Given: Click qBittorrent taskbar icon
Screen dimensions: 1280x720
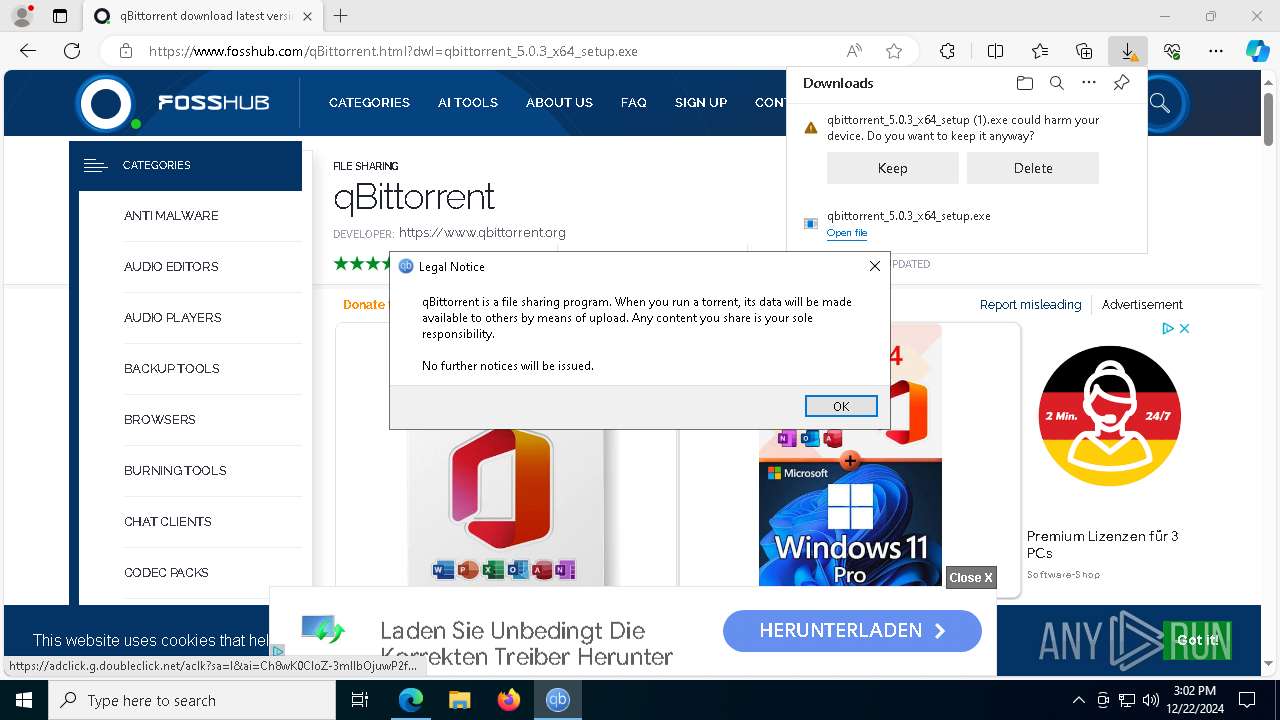Looking at the screenshot, I should tap(557, 700).
